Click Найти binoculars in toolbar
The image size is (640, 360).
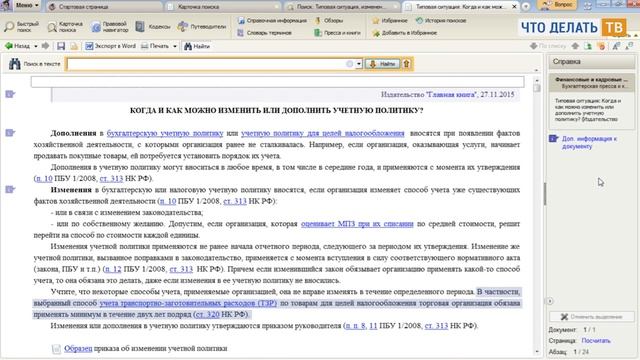click(197, 46)
